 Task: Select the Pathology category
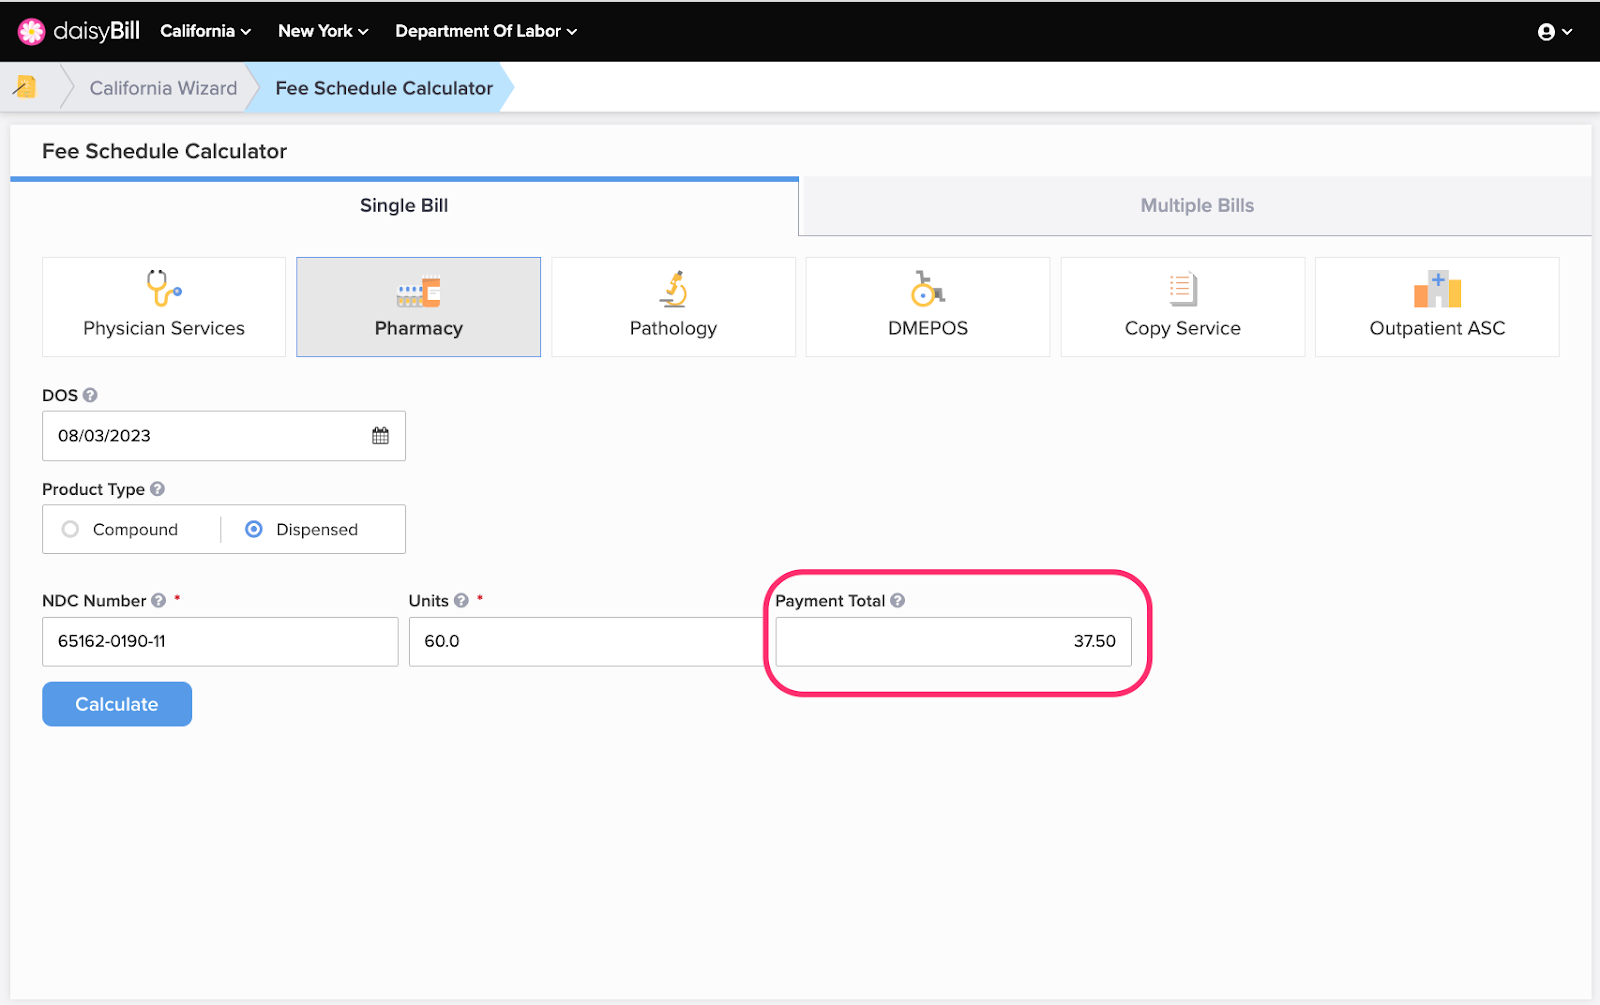click(x=673, y=307)
